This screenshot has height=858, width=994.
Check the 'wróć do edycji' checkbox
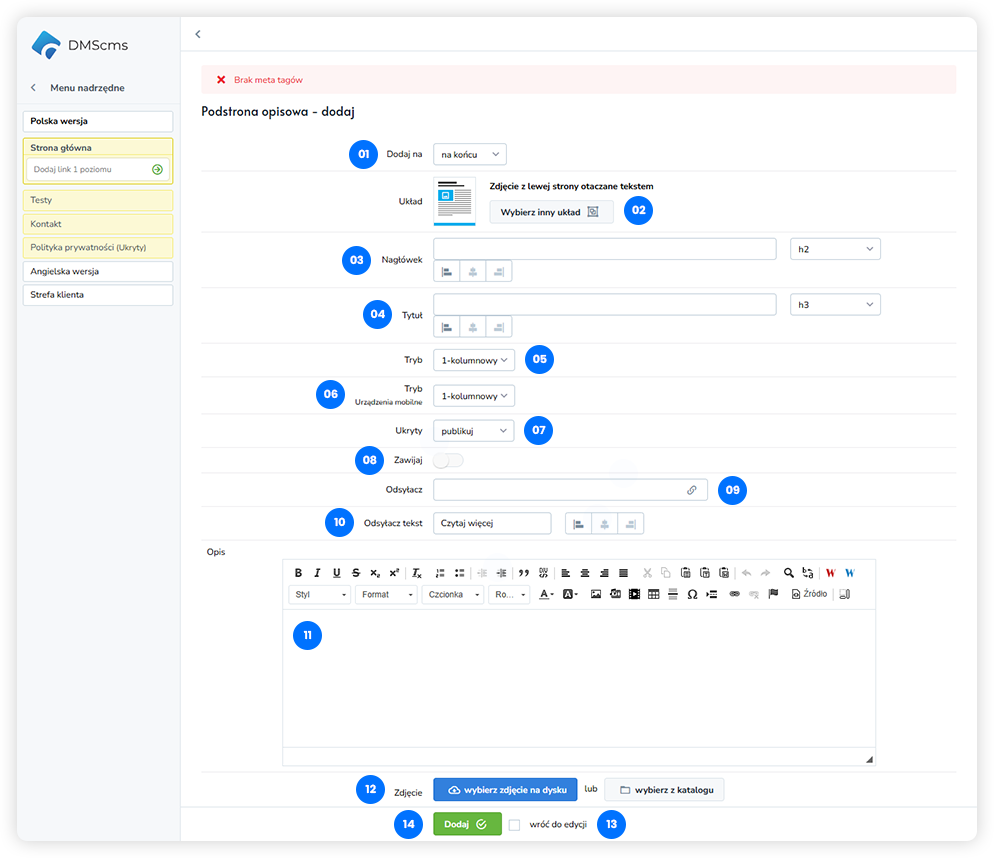(x=515, y=825)
